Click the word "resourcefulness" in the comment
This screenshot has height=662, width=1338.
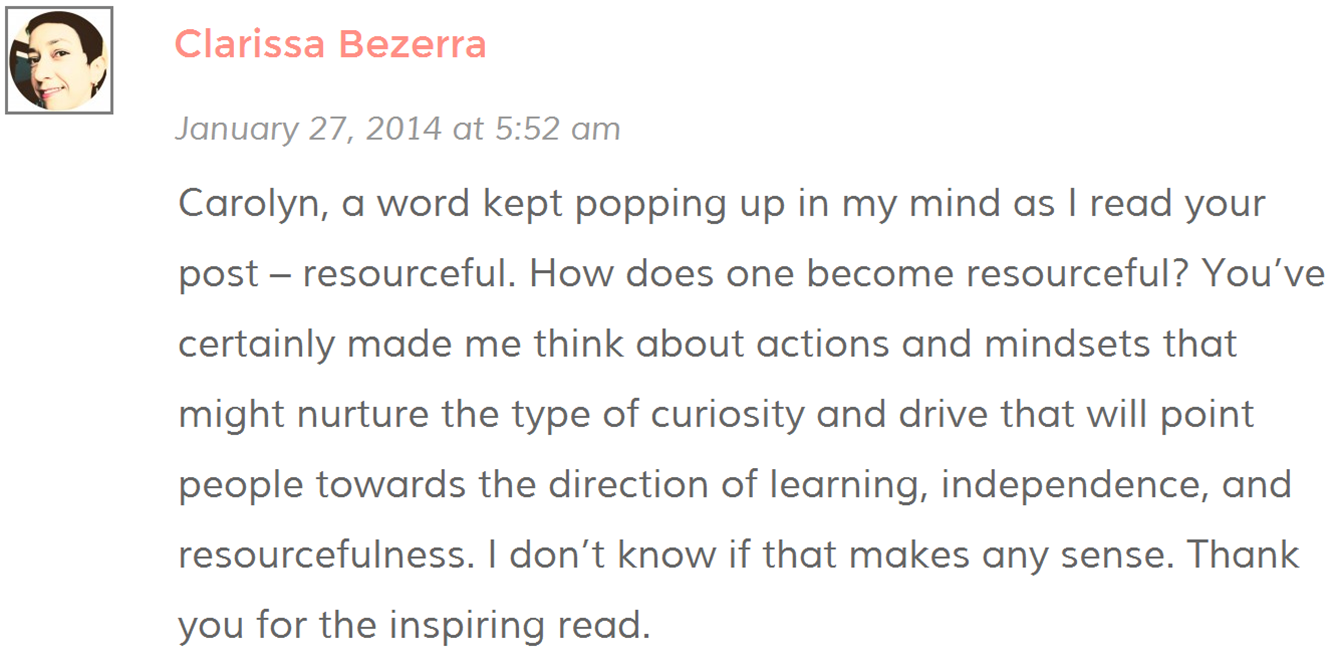(324, 555)
